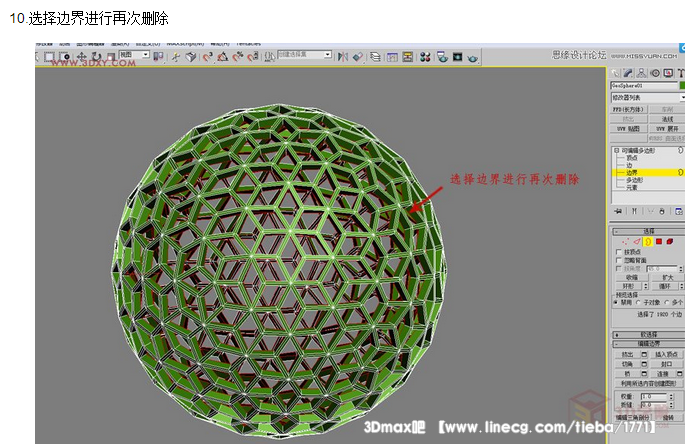Collapse the 选择 rollout header
Image resolution: width=685 pixels, height=444 pixels.
pyautogui.click(x=648, y=231)
